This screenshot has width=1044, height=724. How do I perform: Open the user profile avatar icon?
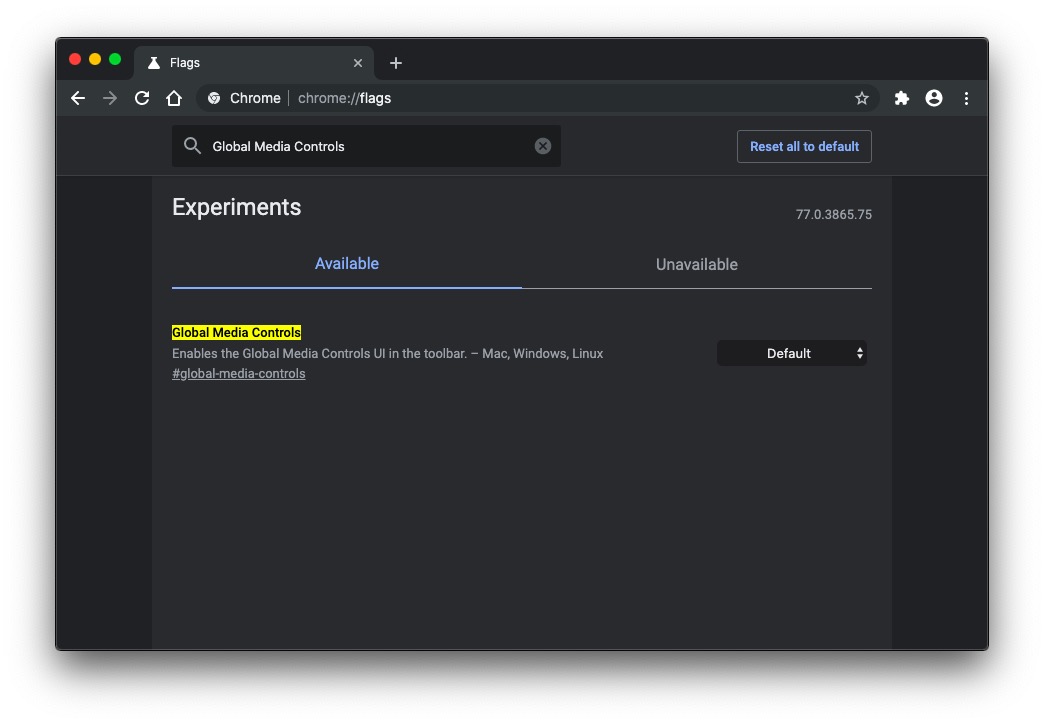pyautogui.click(x=933, y=98)
